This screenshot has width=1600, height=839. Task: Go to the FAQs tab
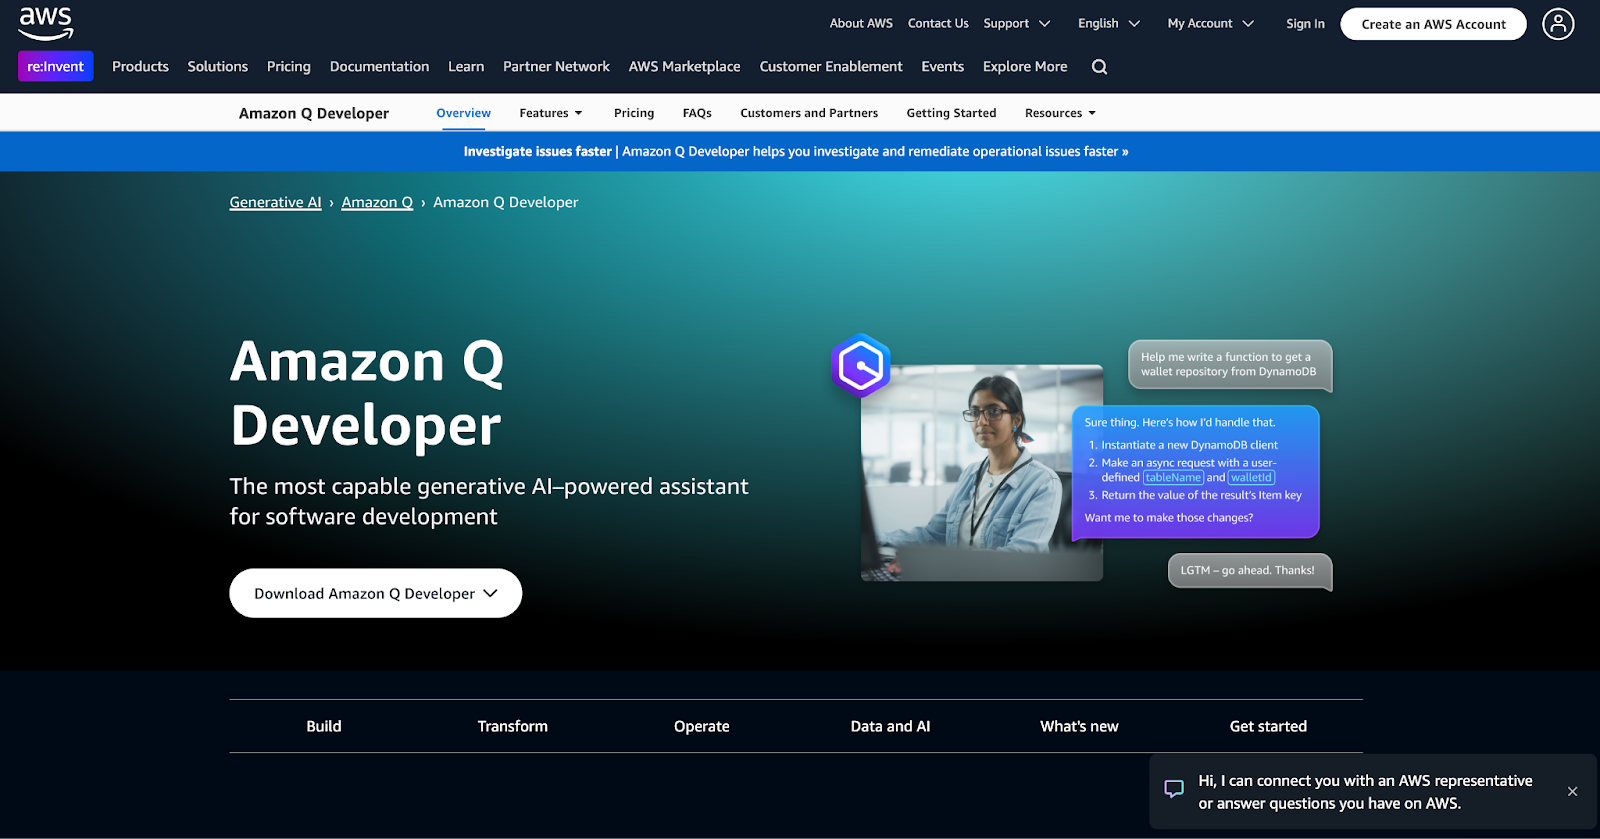click(x=697, y=113)
